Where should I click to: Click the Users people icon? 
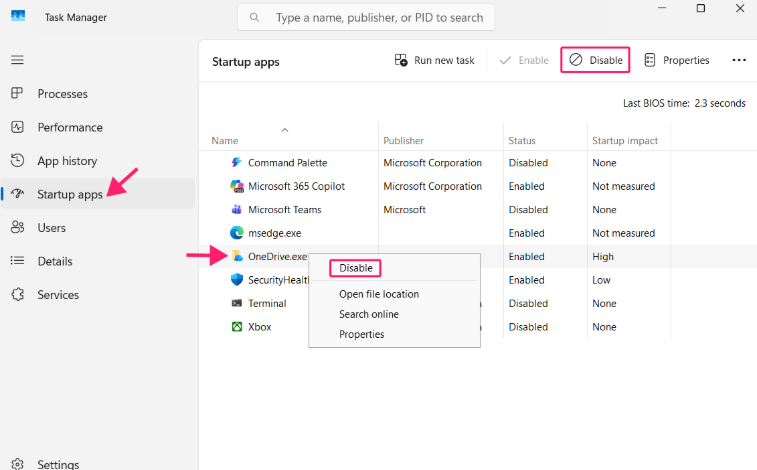(x=17, y=227)
